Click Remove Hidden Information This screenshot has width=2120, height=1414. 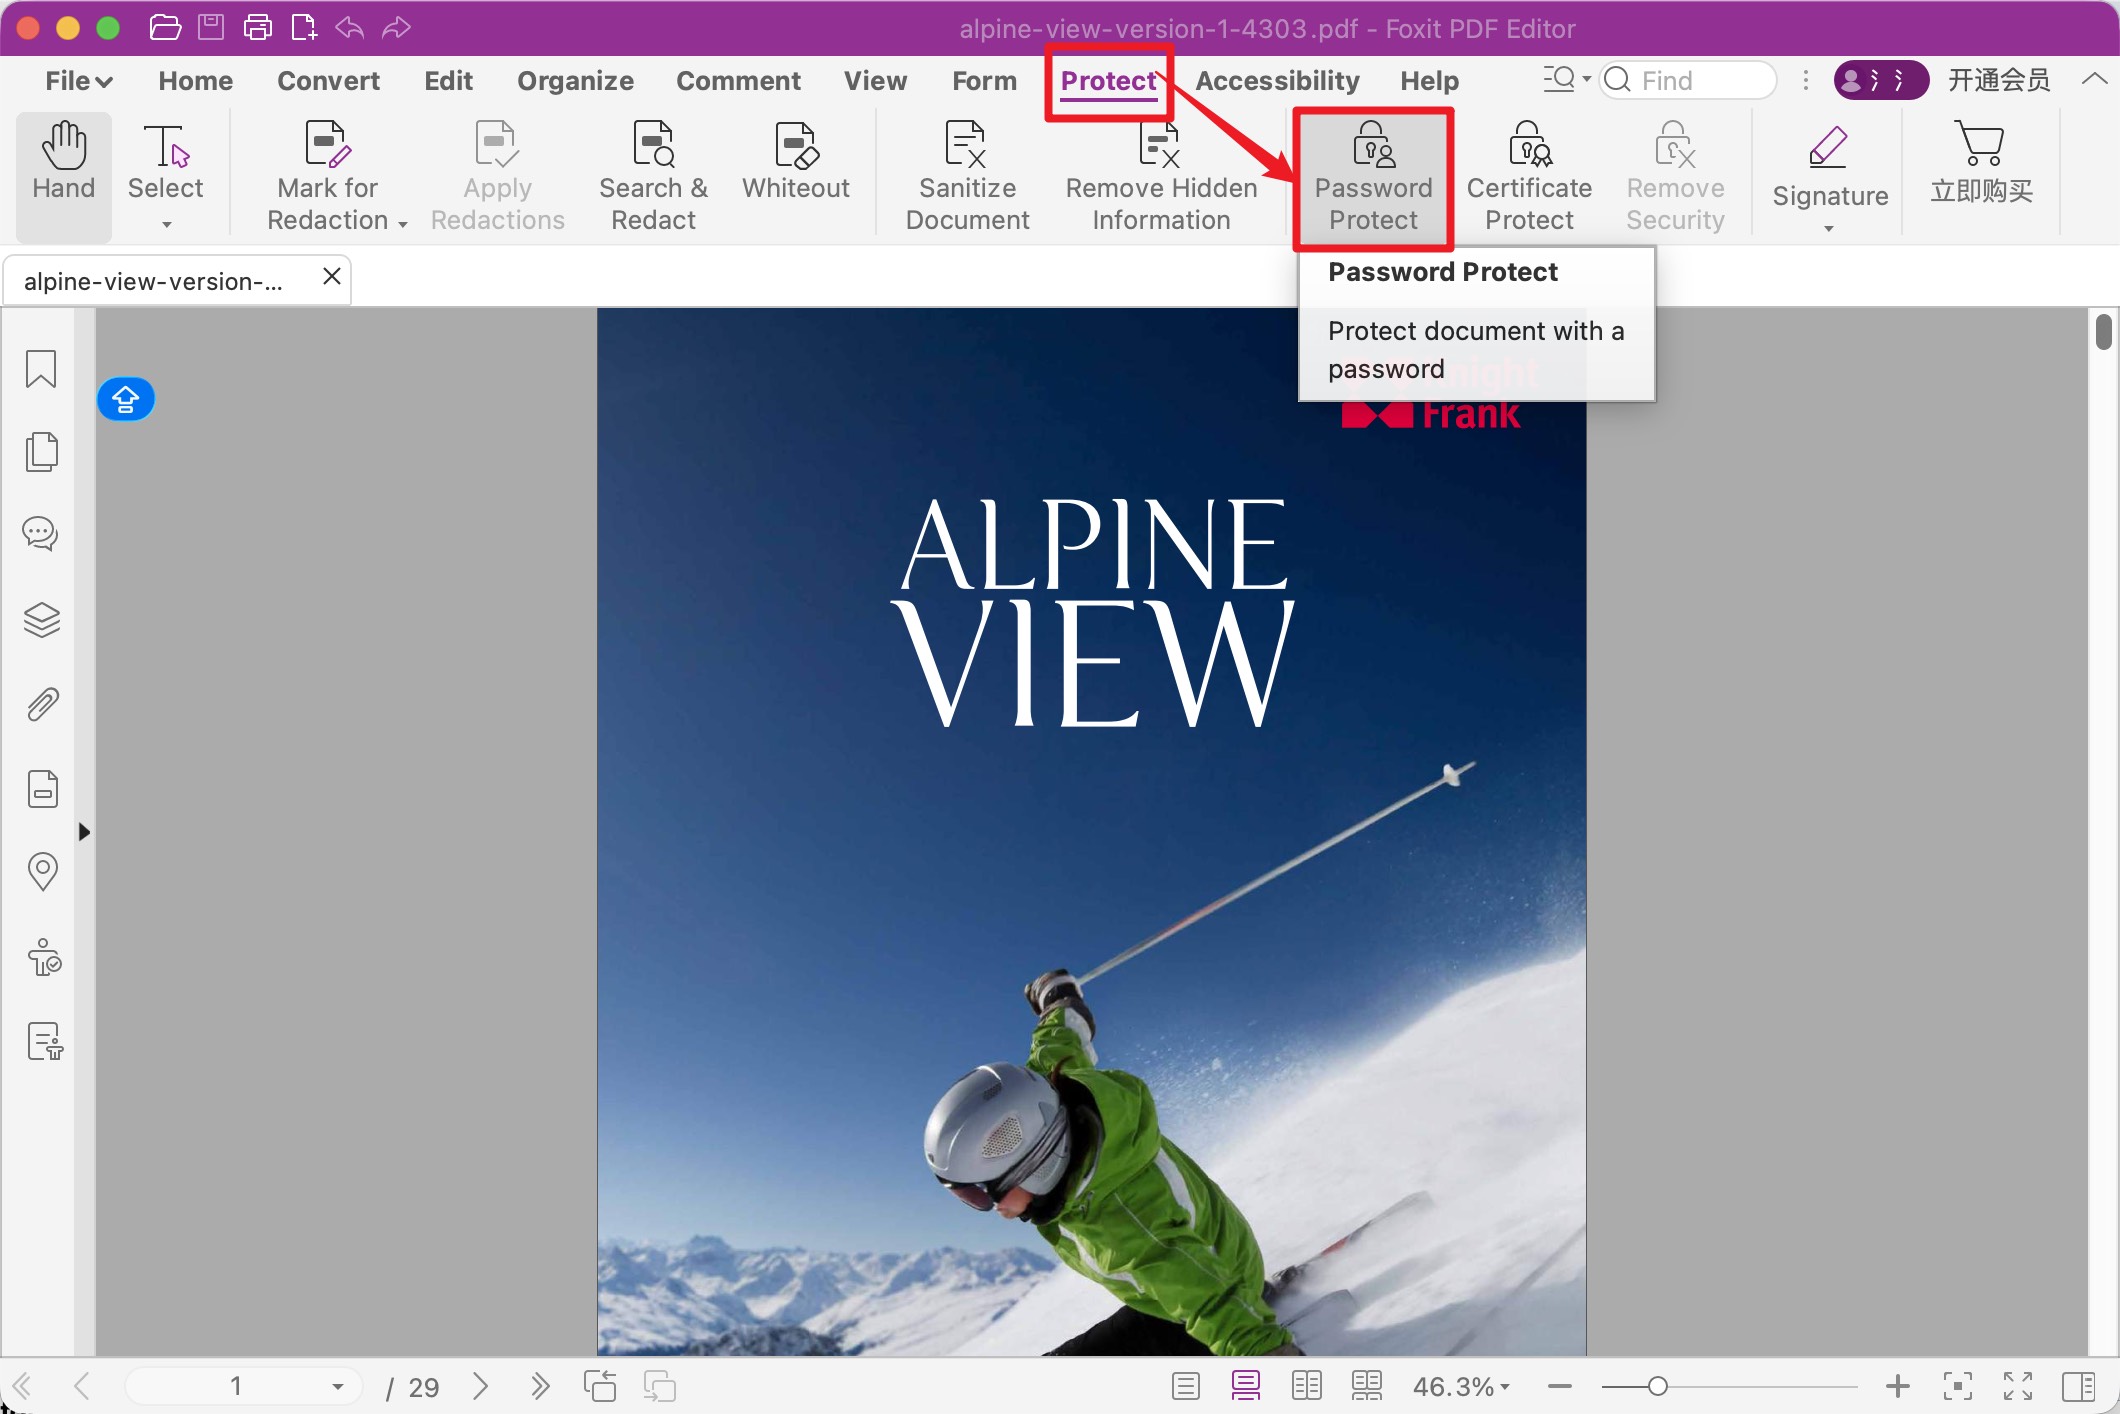pos(1161,175)
